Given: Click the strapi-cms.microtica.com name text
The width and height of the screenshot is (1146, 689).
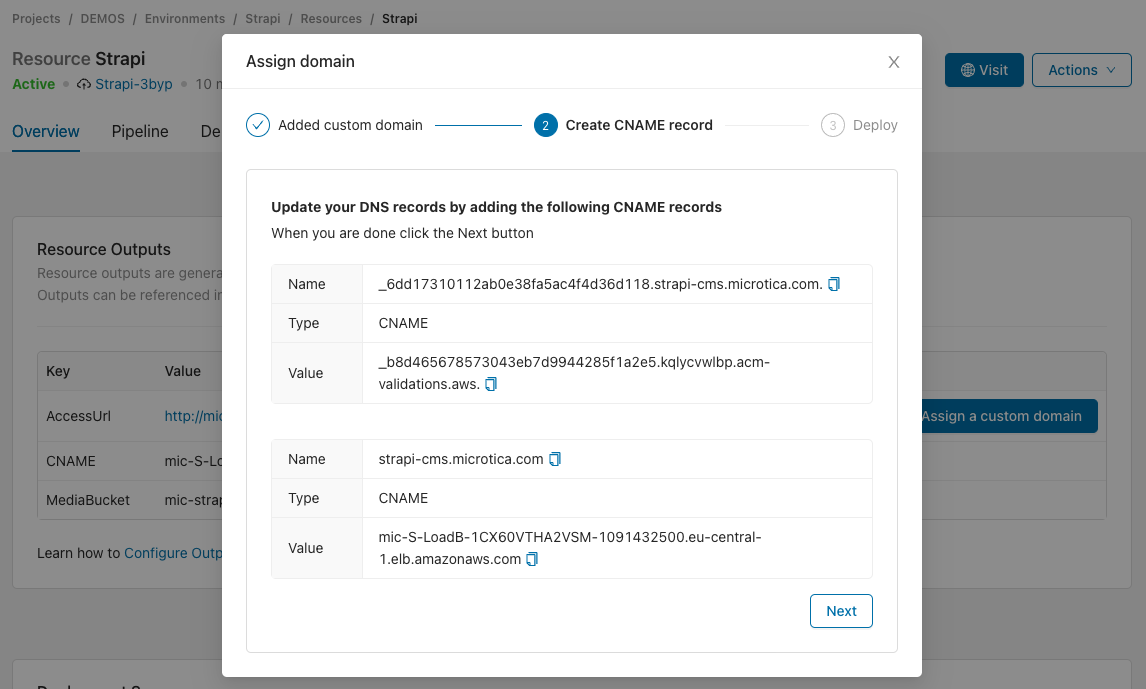Looking at the screenshot, I should point(460,460).
